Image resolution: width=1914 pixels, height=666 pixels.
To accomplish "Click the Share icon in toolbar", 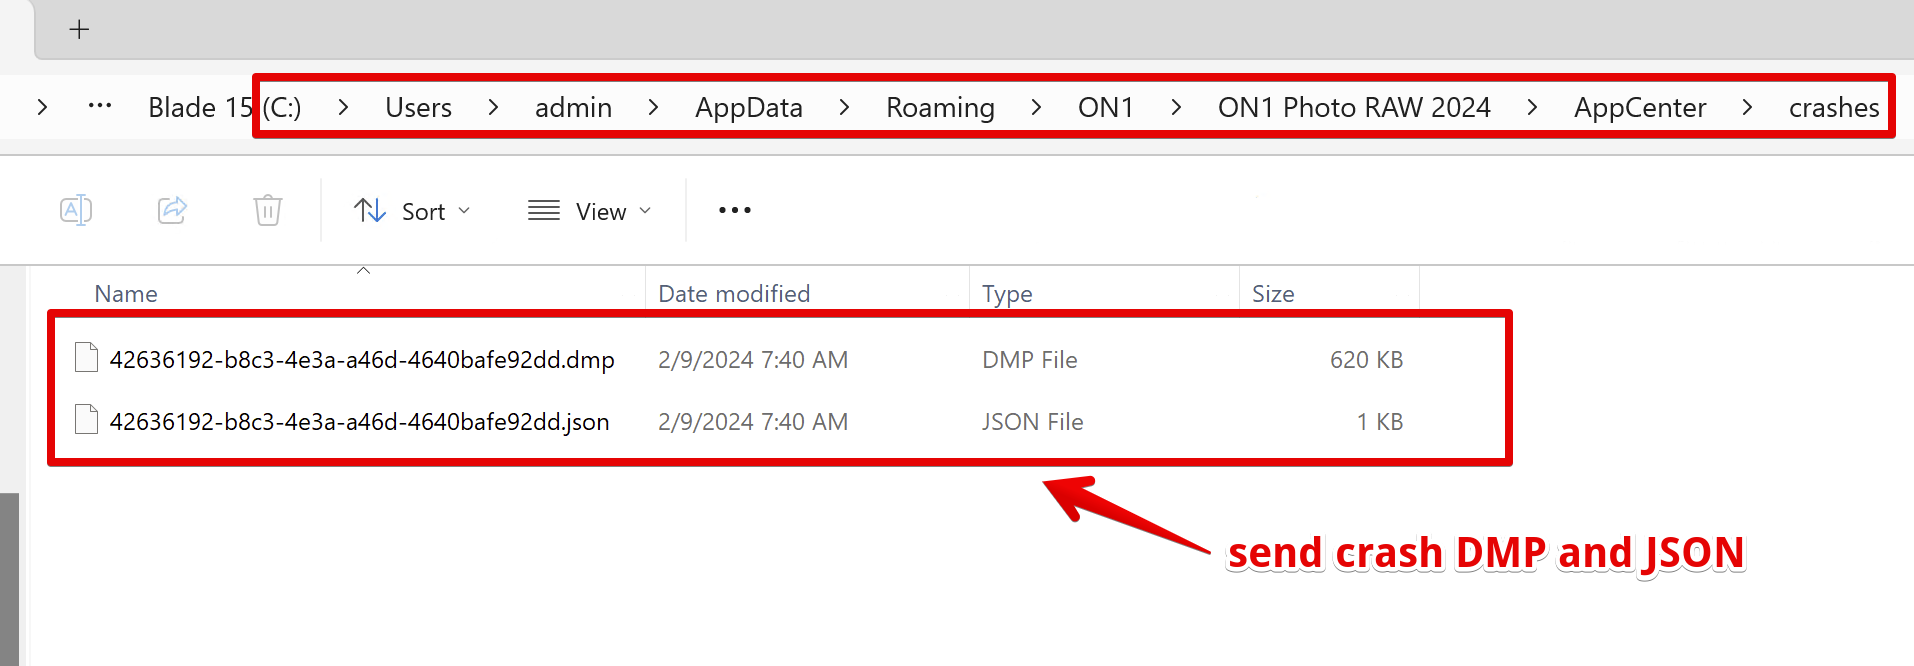I will point(172,210).
